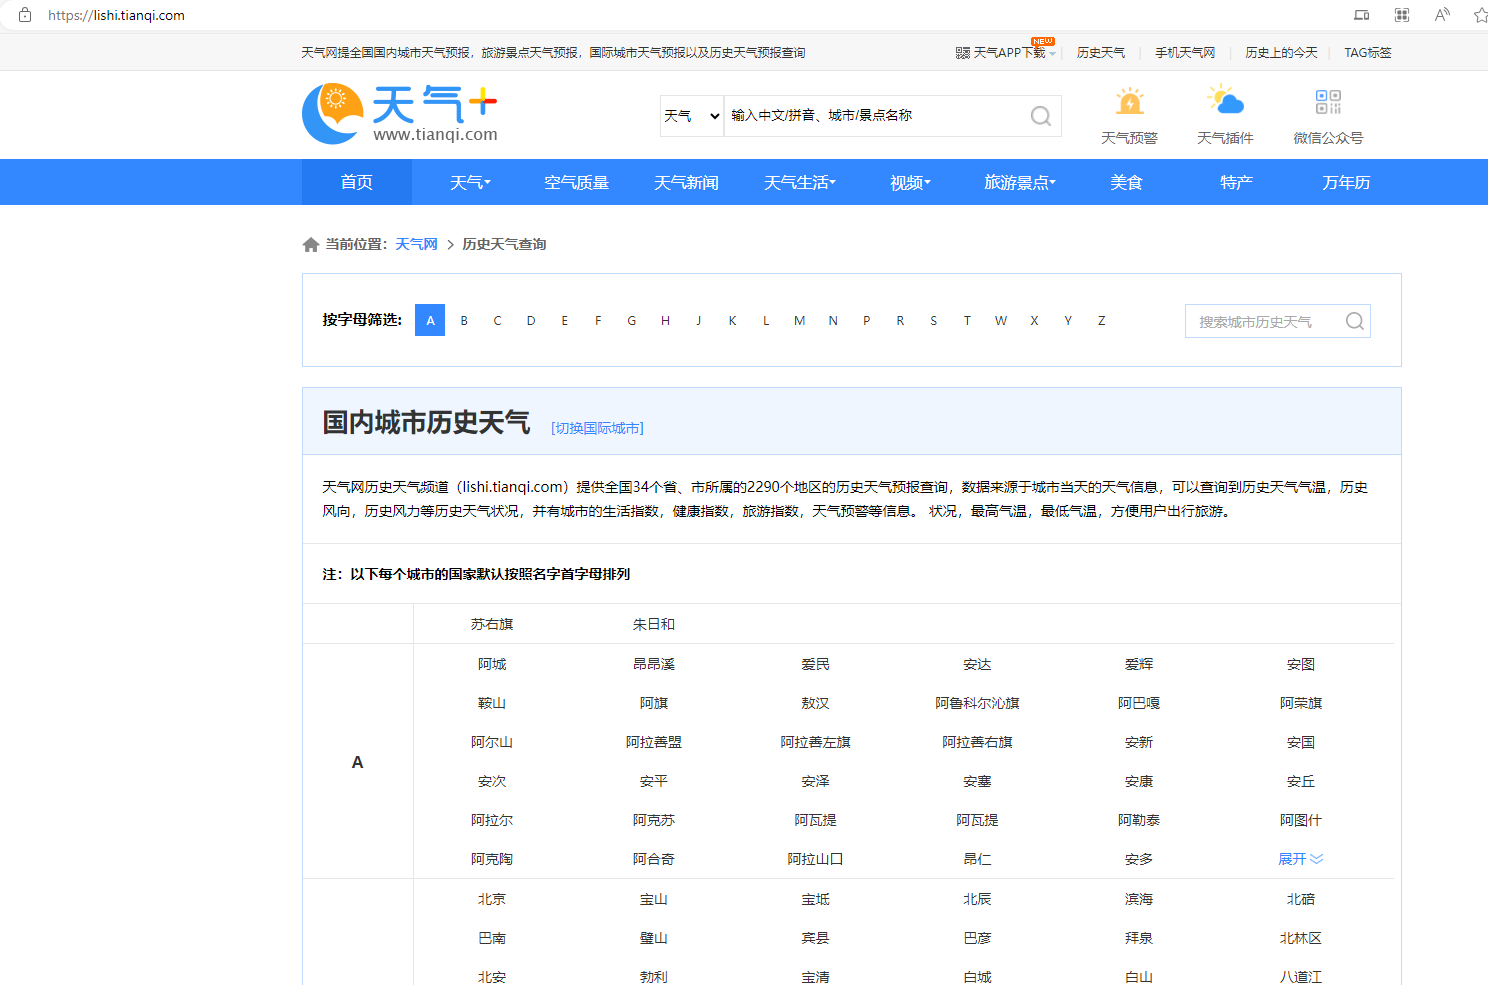The image size is (1488, 985).
Task: Filter cities by letter H
Action: [x=665, y=320]
